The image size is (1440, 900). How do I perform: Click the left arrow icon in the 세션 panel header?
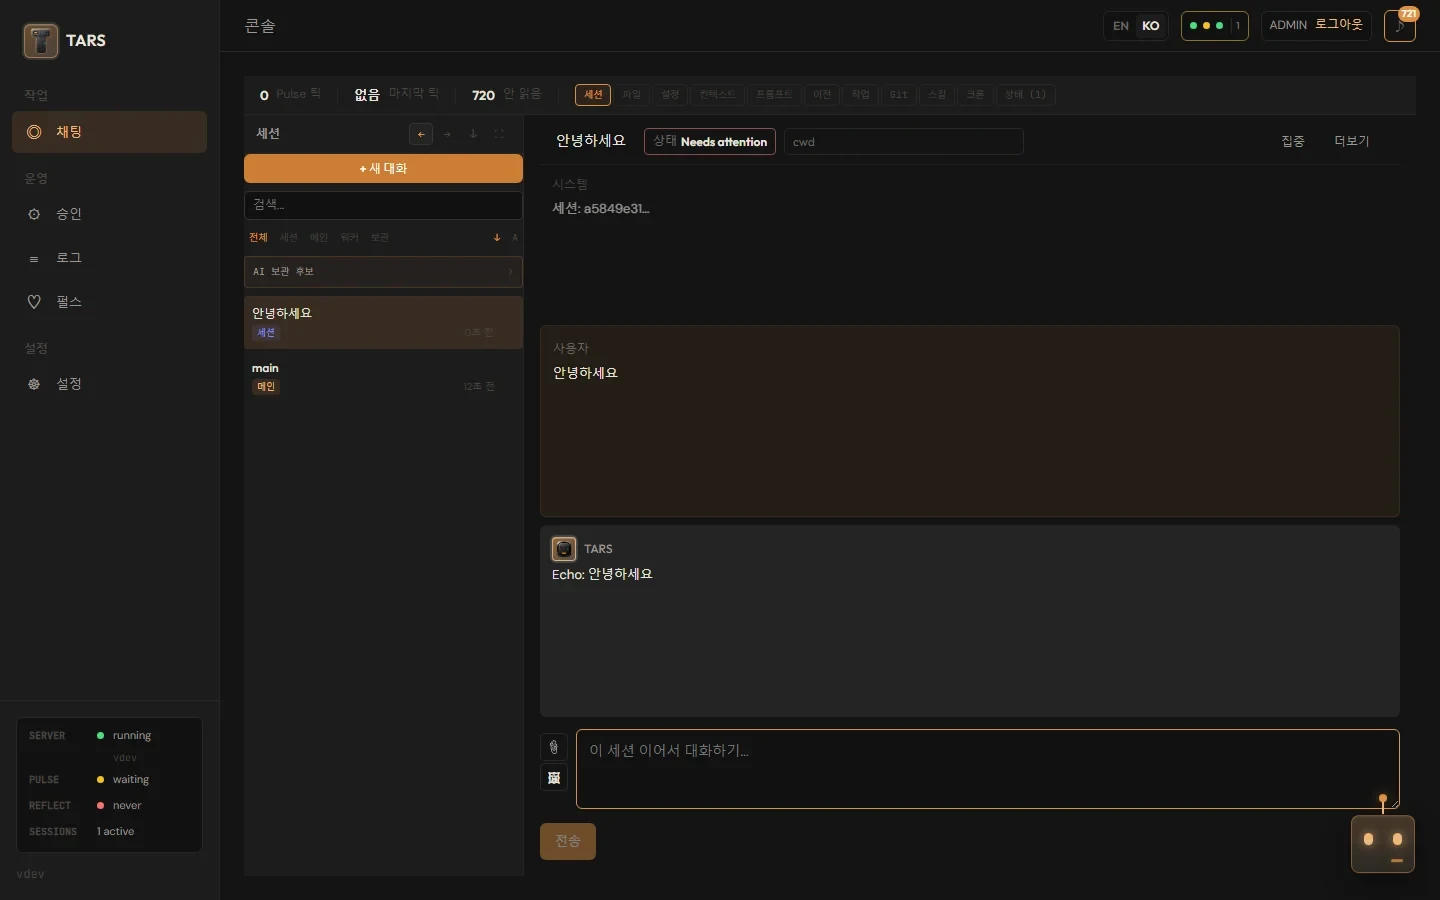421,134
